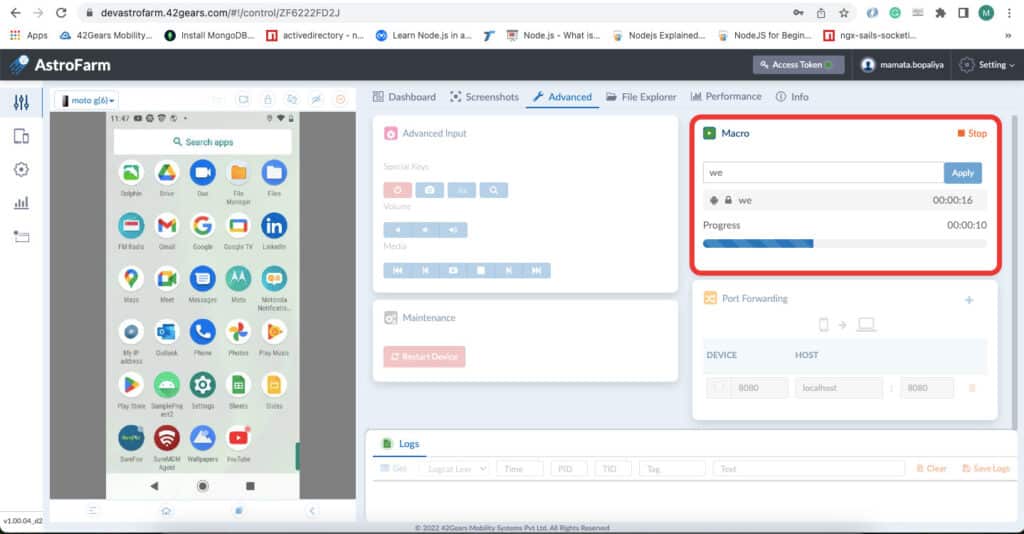Focus the macro name input field
The height and width of the screenshot is (534, 1024).
[x=823, y=173]
